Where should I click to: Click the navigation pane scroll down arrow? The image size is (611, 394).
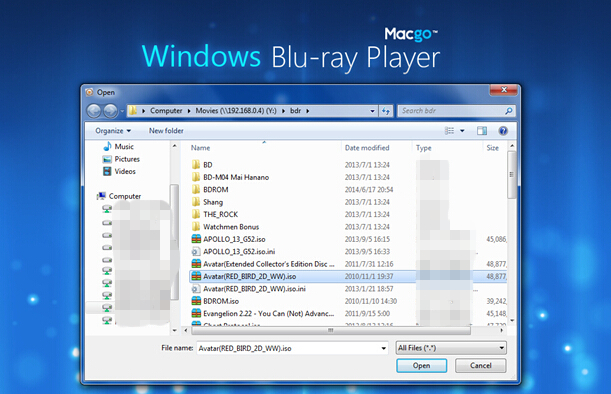(175, 330)
